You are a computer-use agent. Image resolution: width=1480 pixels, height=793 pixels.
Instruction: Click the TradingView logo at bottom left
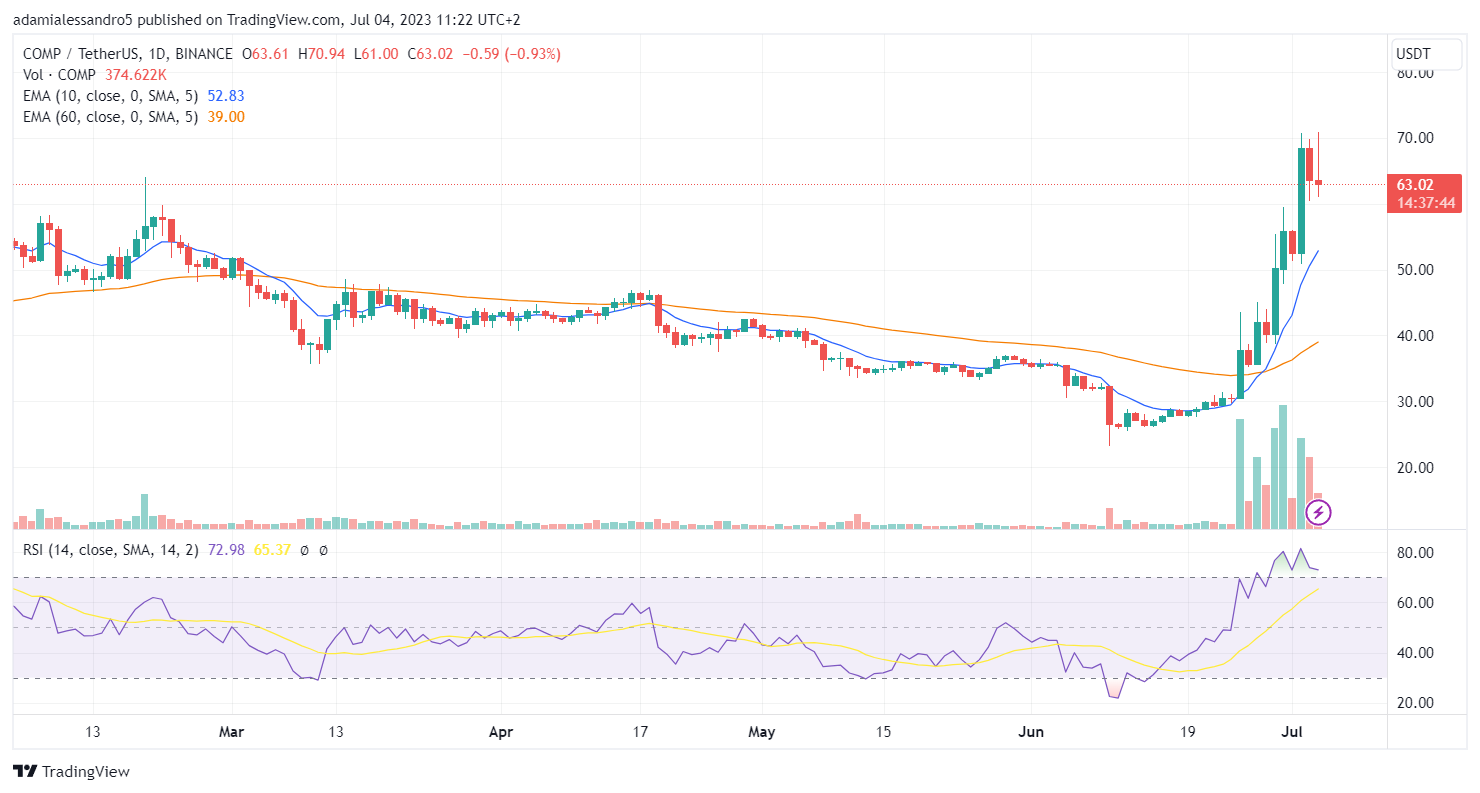71,771
